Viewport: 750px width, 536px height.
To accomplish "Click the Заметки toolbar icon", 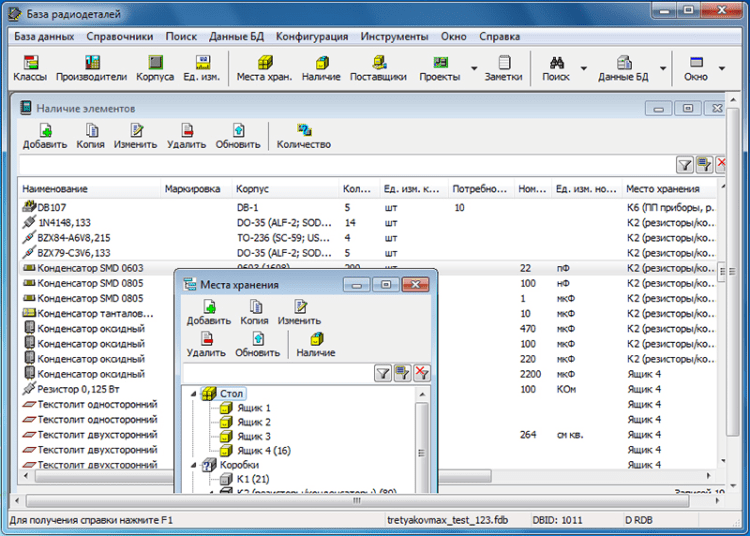I will click(503, 67).
